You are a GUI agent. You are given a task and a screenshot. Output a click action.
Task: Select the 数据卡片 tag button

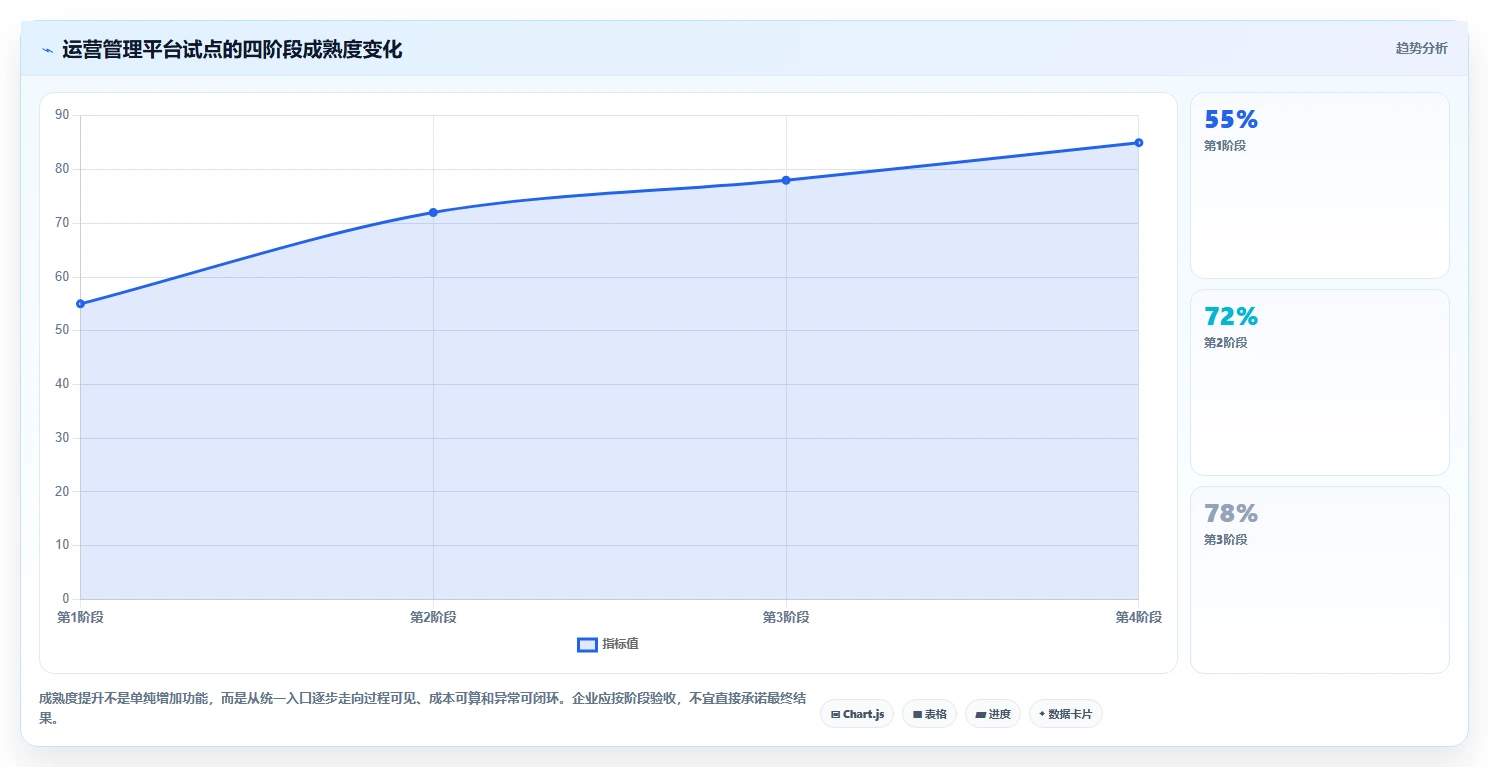(1066, 714)
